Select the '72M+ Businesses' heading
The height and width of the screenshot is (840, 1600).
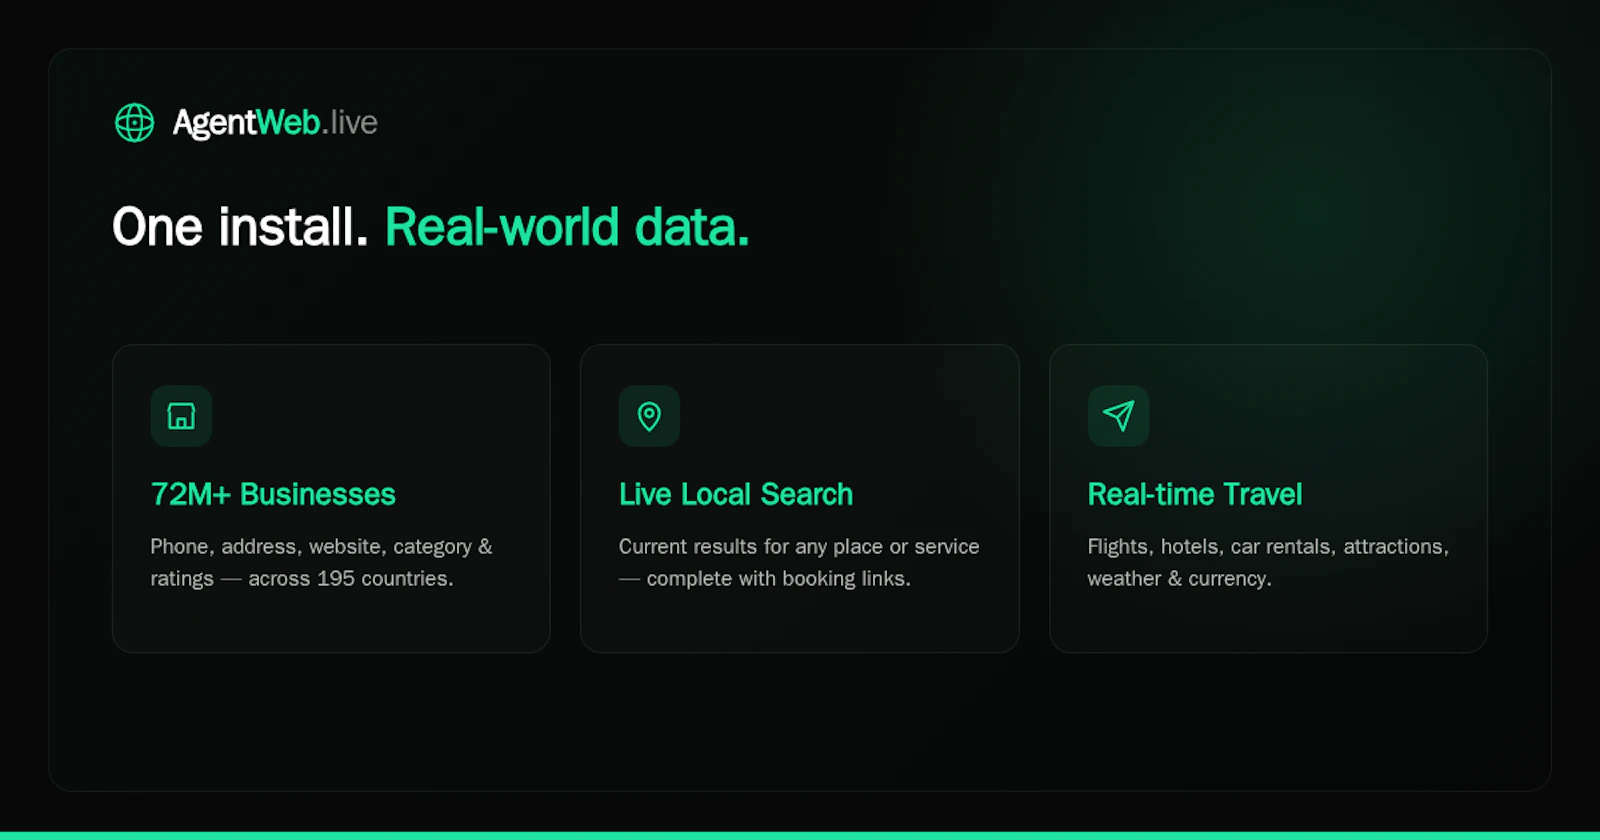click(x=273, y=494)
